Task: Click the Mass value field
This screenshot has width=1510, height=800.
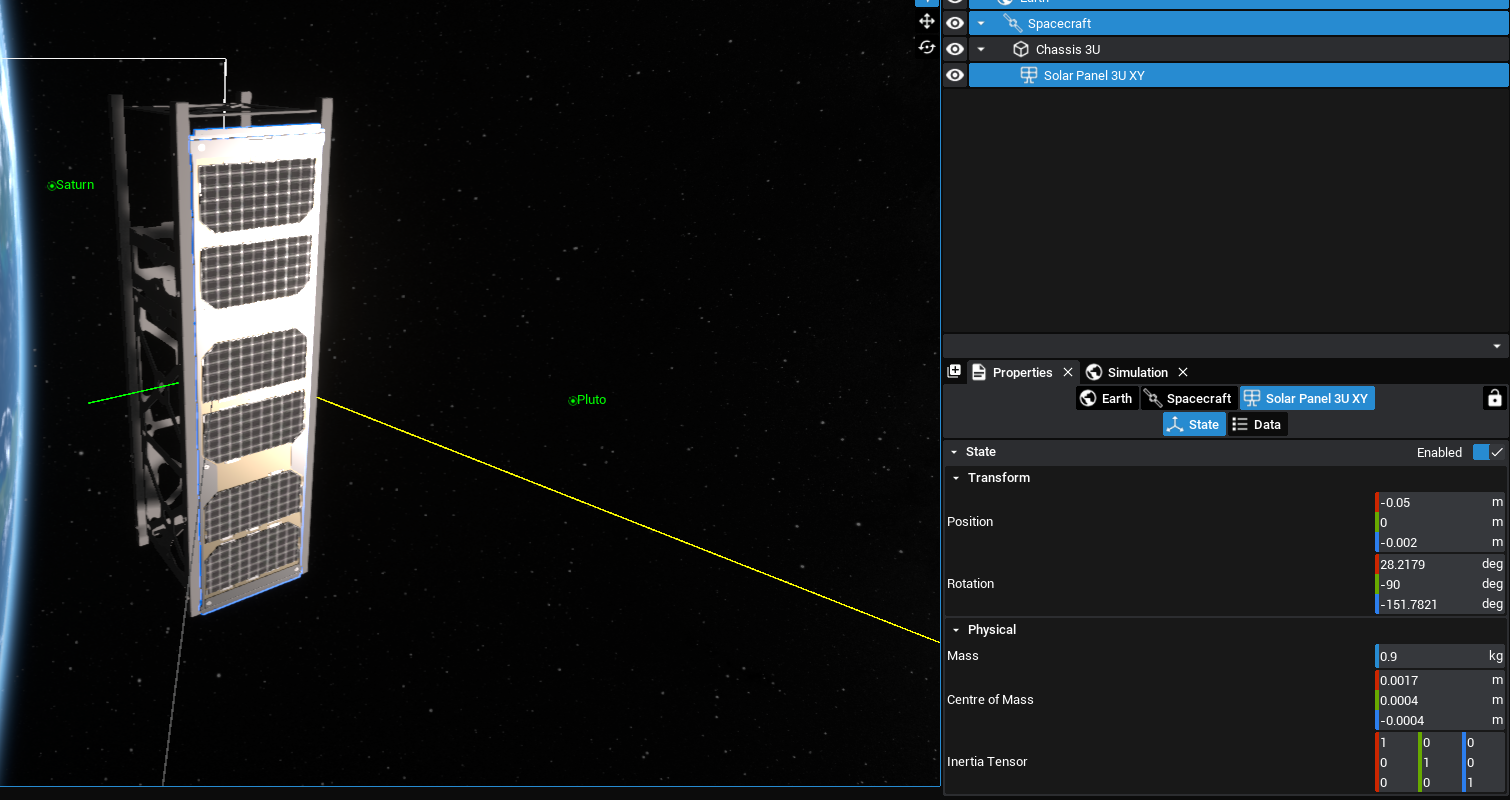Action: click(1430, 656)
